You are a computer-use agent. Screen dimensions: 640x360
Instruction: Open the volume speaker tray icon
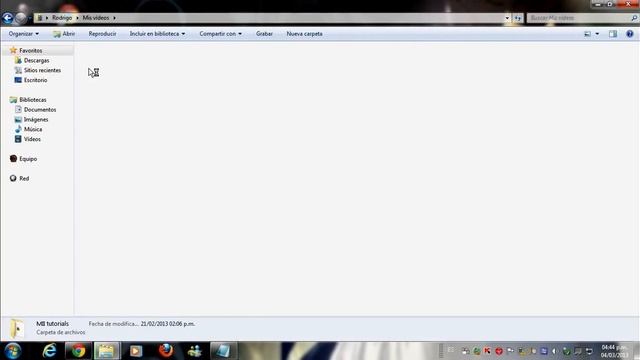pyautogui.click(x=554, y=351)
